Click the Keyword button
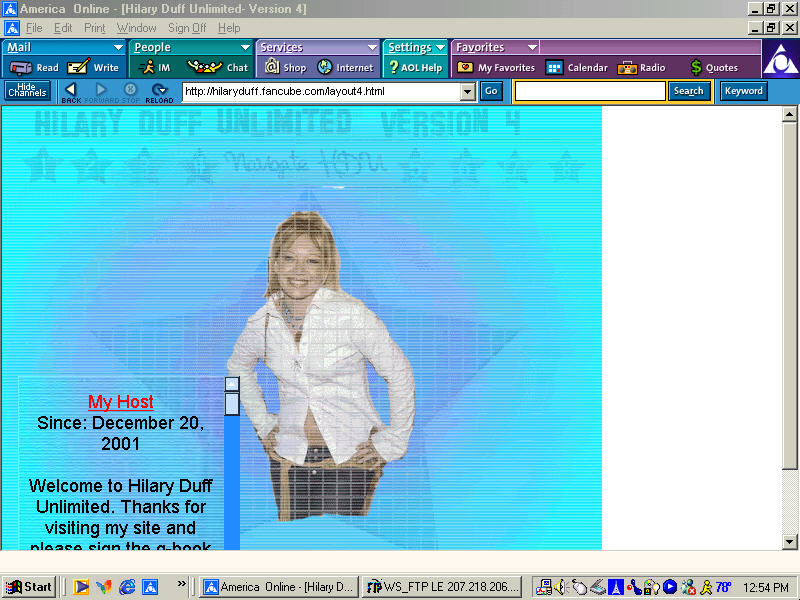Image resolution: width=800 pixels, height=600 pixels. 743,91
